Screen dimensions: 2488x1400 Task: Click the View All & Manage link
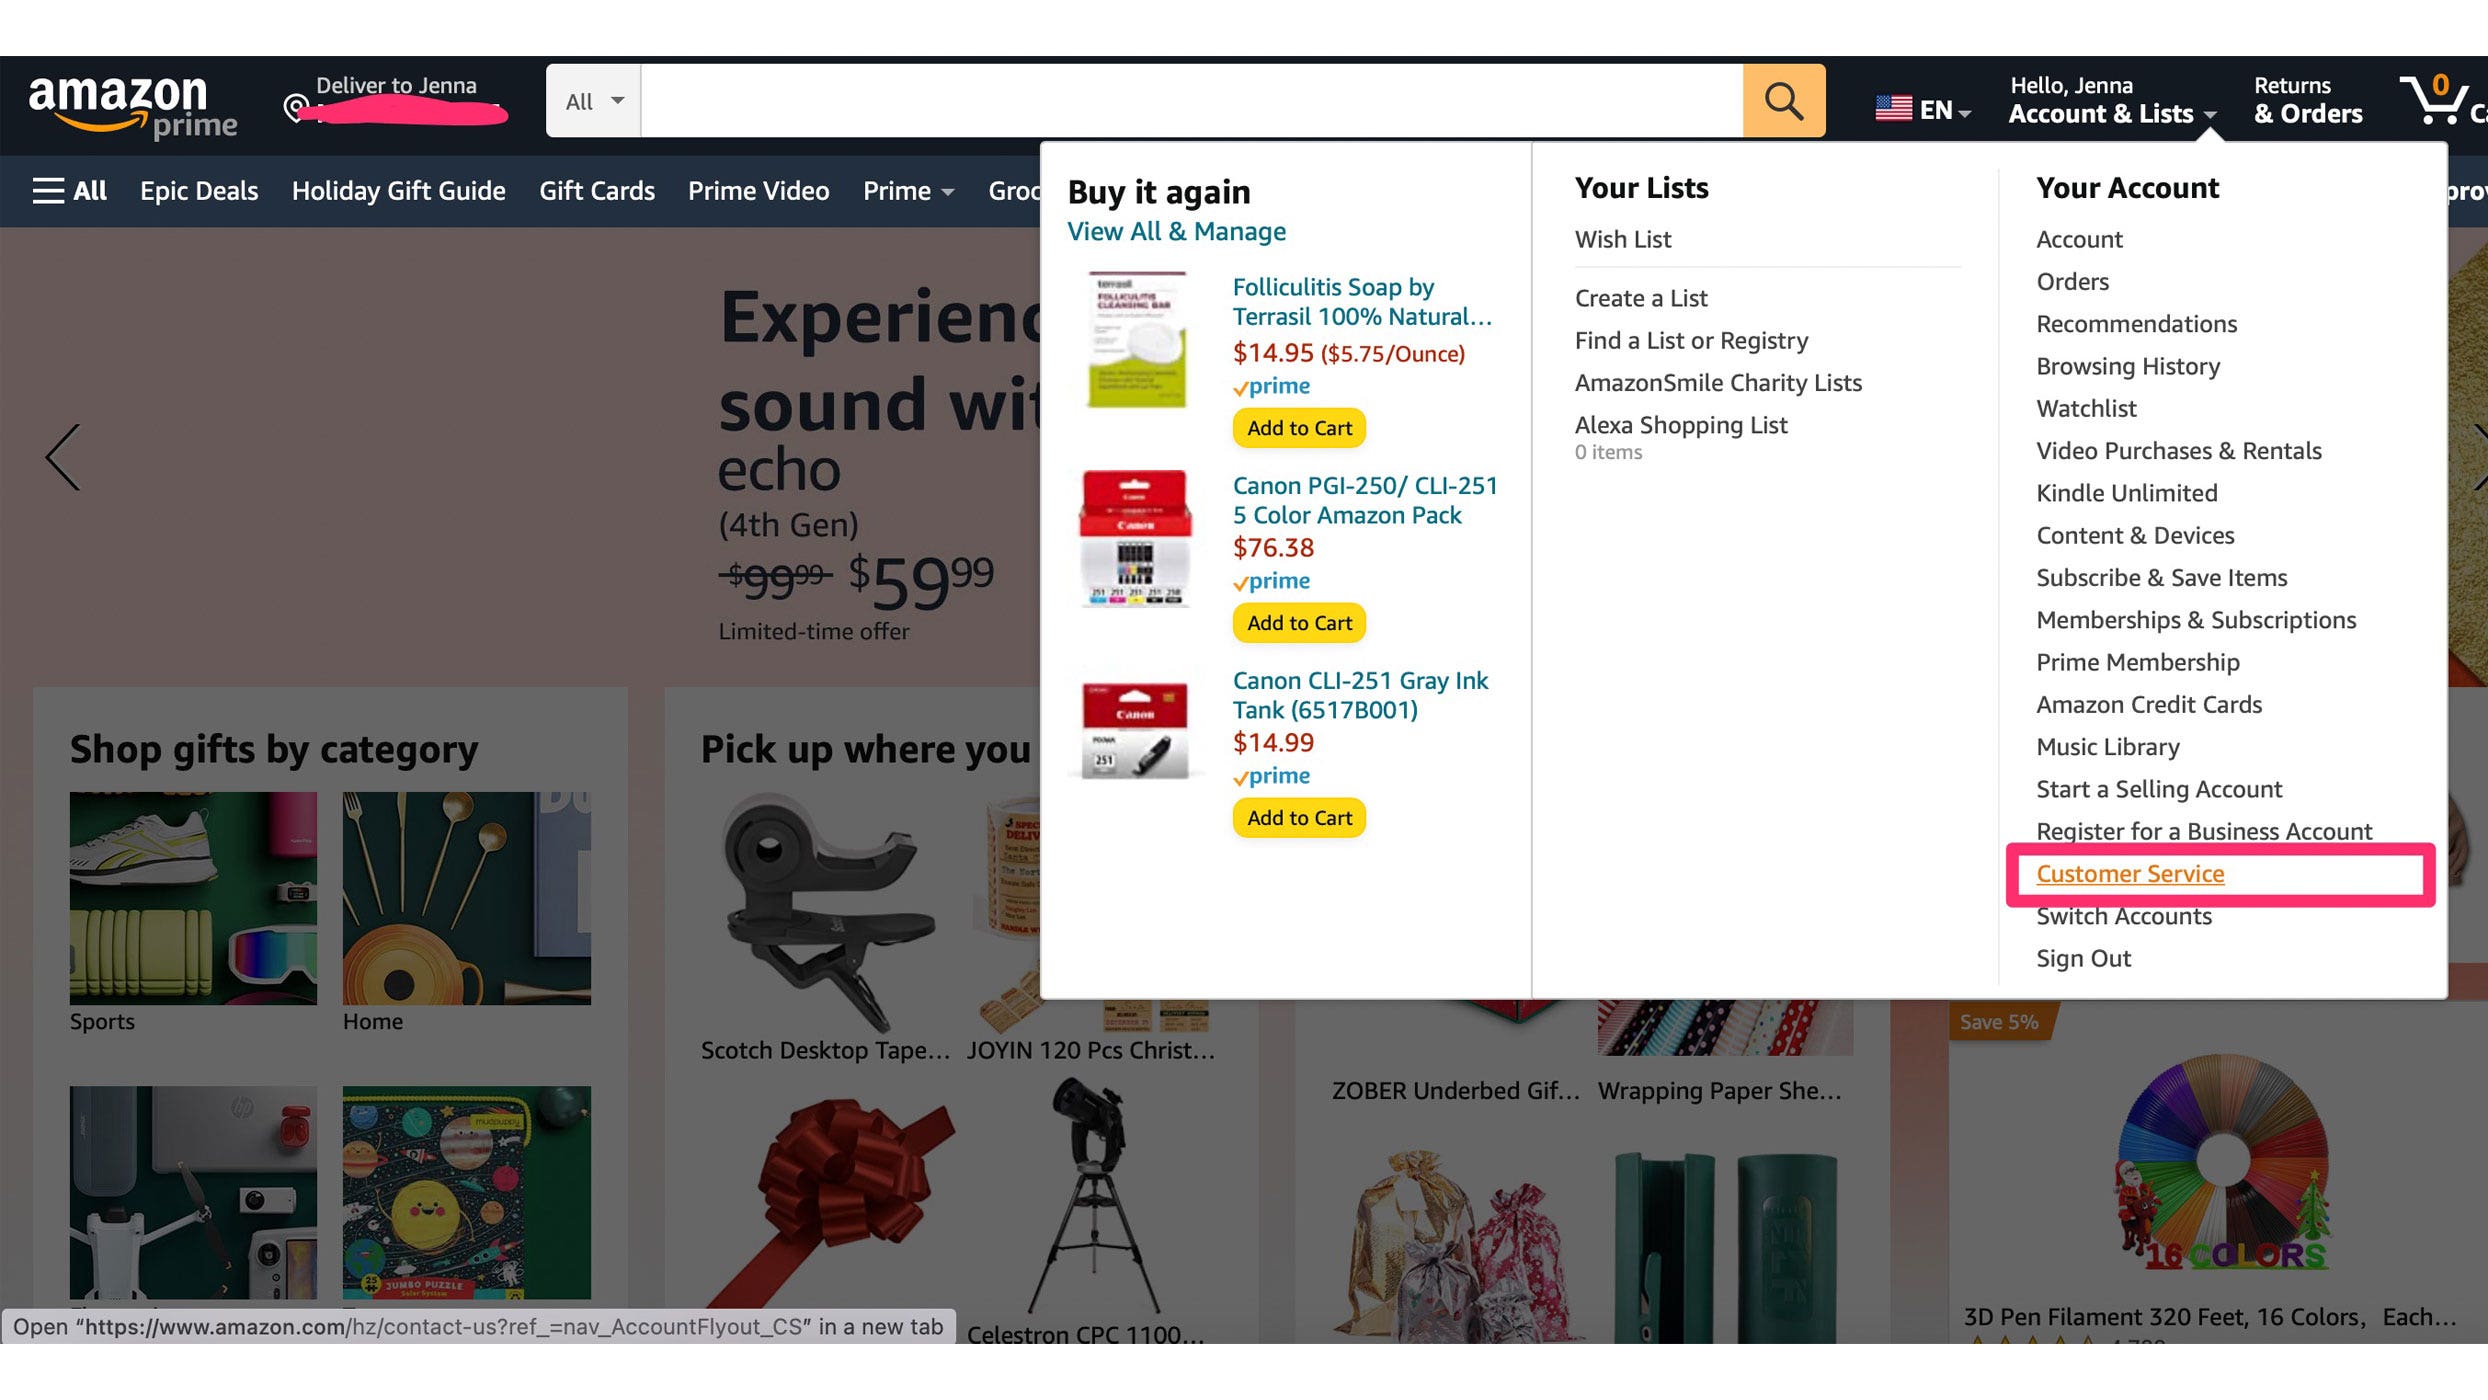pyautogui.click(x=1176, y=229)
